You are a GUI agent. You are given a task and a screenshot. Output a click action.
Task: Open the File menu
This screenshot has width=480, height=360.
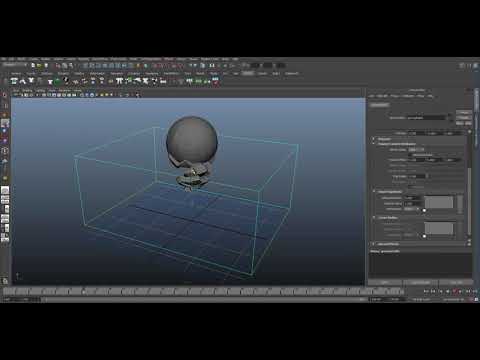(4, 59)
